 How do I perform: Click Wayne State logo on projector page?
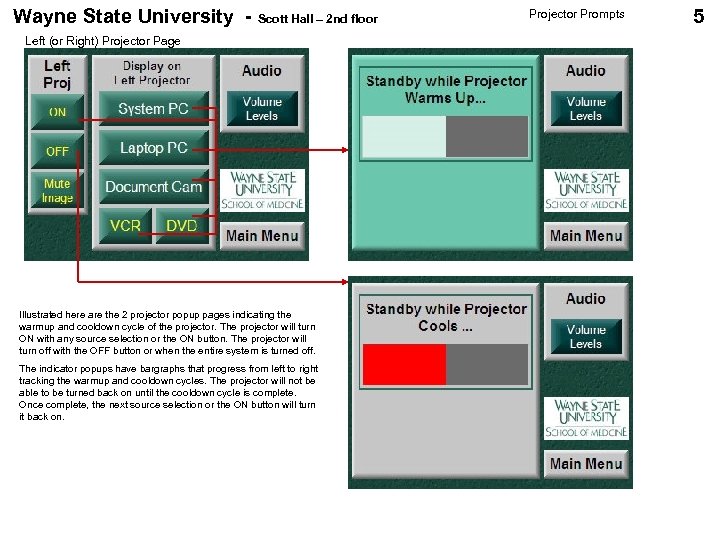tap(262, 190)
